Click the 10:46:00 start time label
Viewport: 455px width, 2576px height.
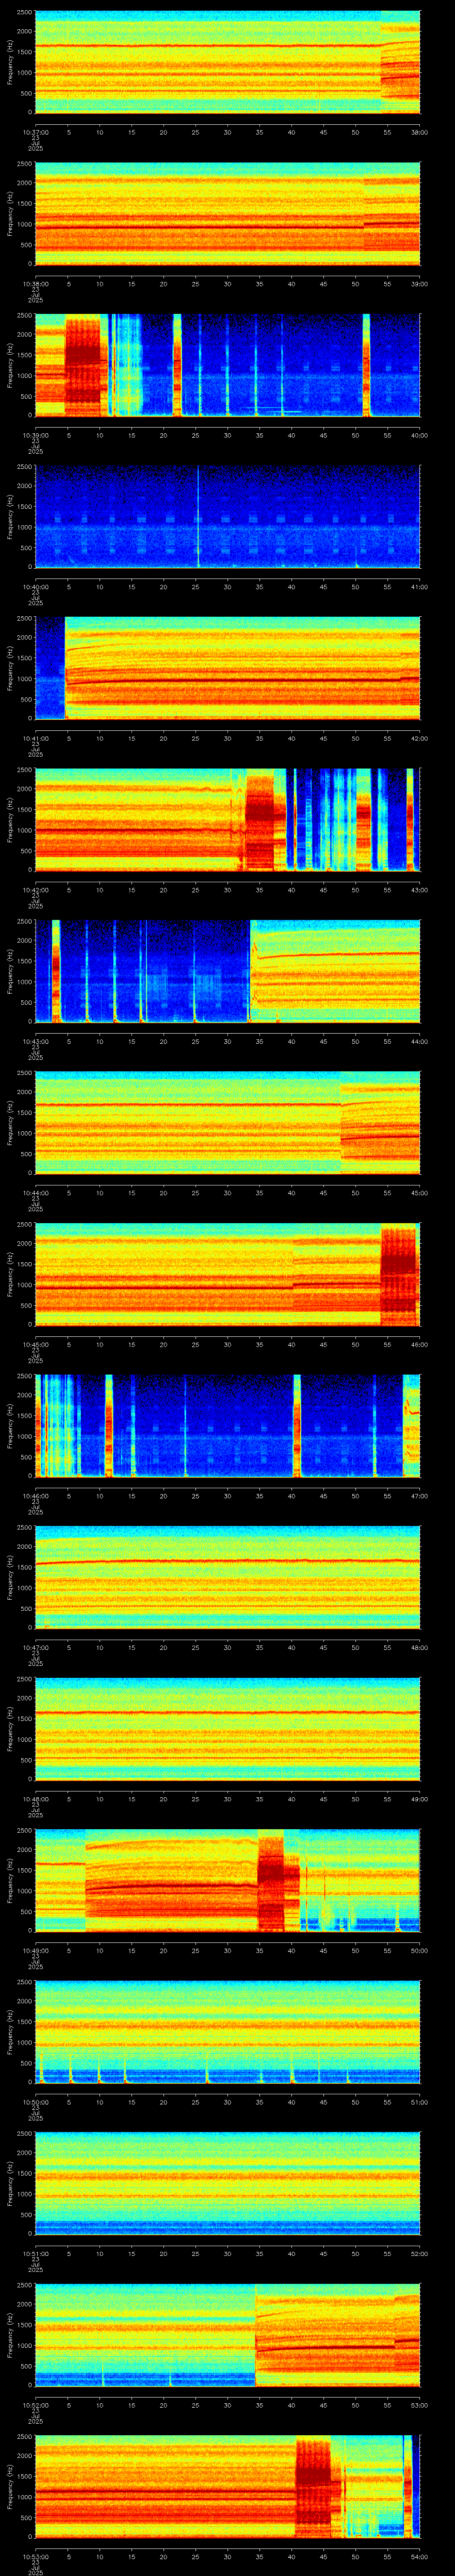tap(35, 1495)
